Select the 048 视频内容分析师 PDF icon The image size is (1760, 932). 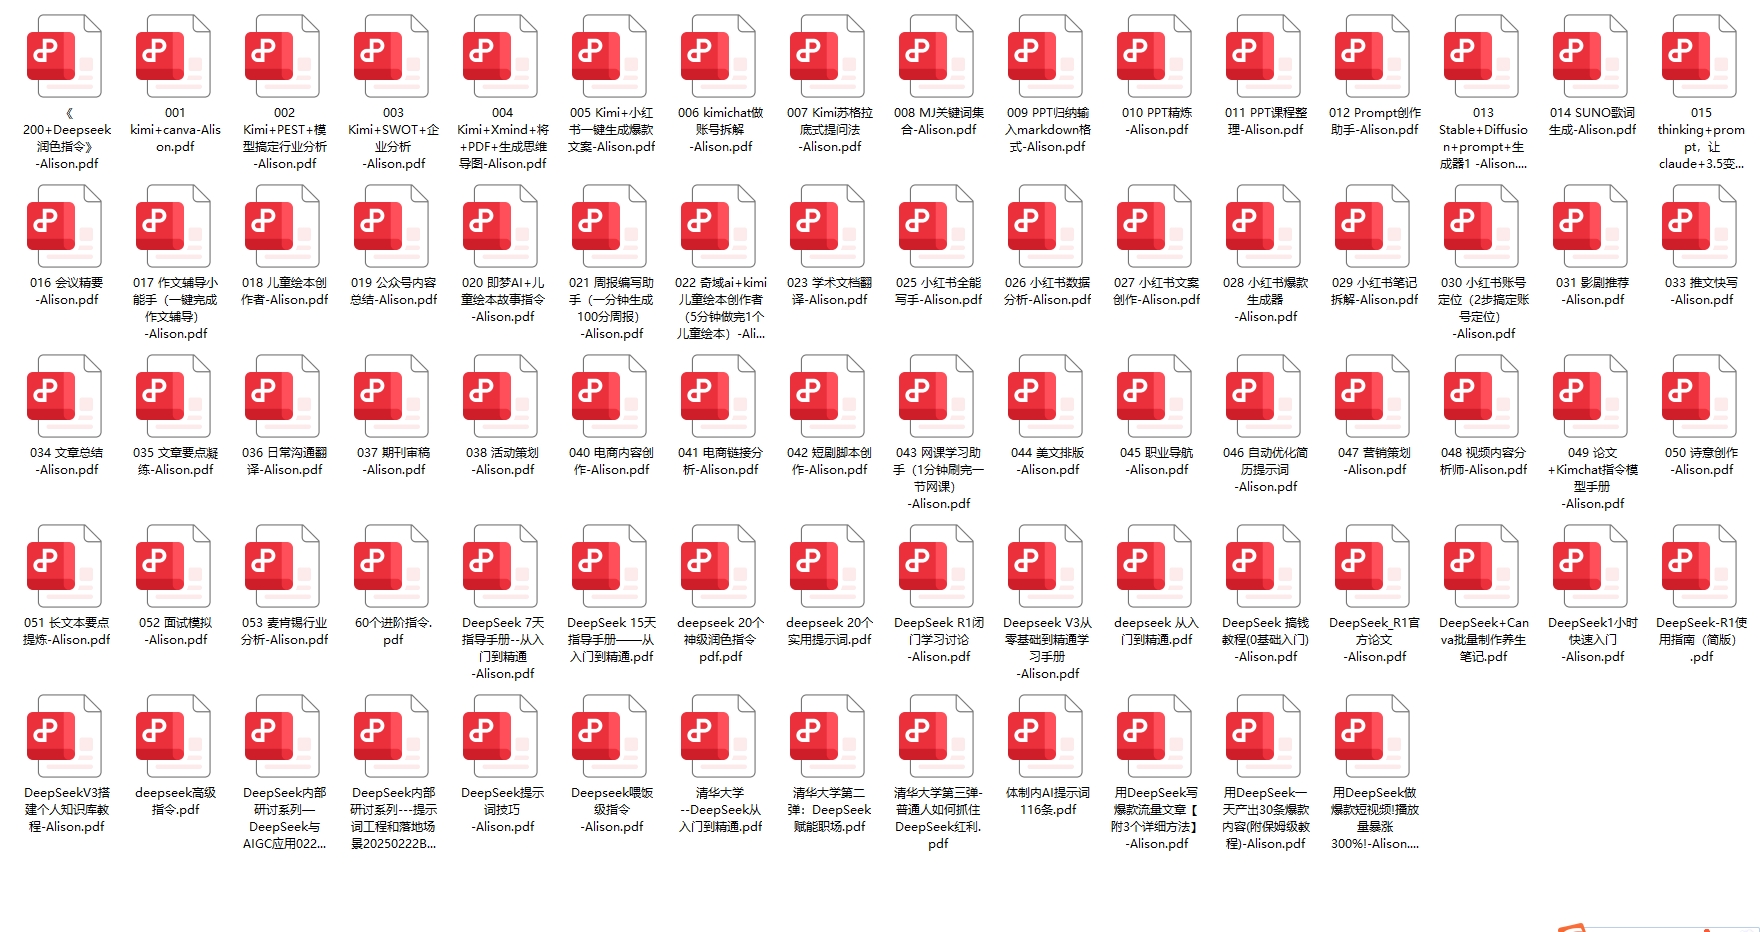[1481, 396]
